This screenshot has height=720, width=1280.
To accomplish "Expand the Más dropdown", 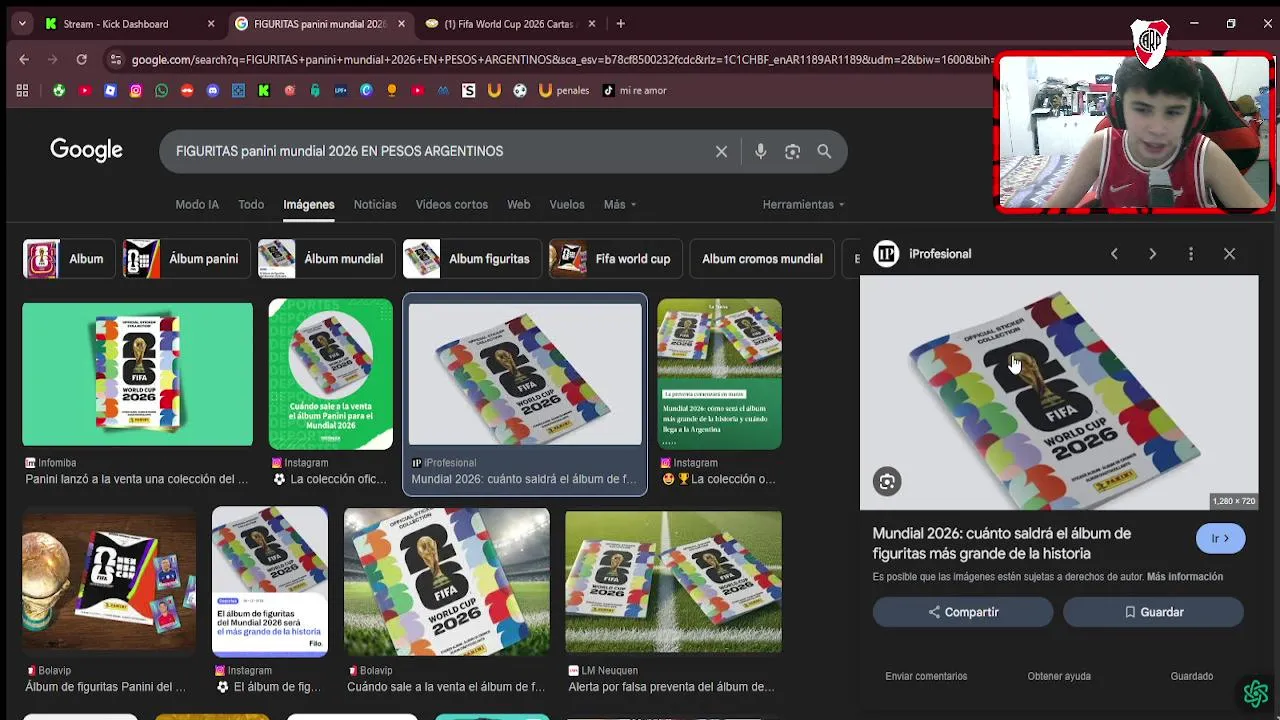I will tap(619, 204).
